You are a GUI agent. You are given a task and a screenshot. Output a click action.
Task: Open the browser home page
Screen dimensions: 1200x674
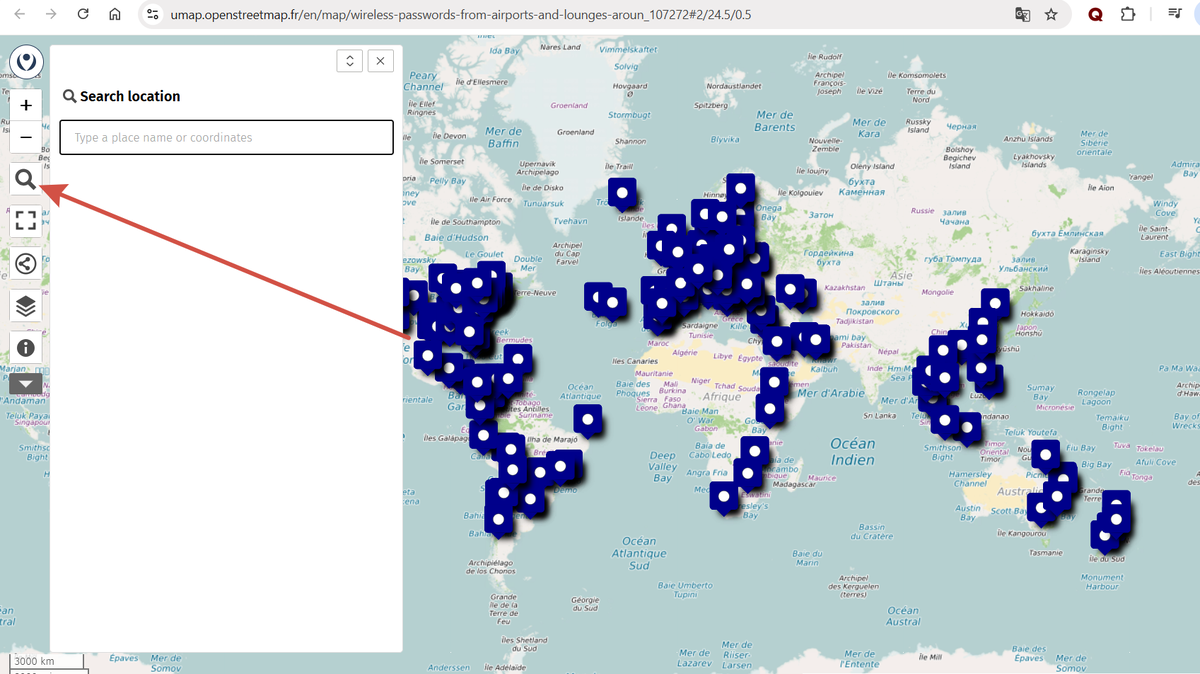[x=115, y=15]
